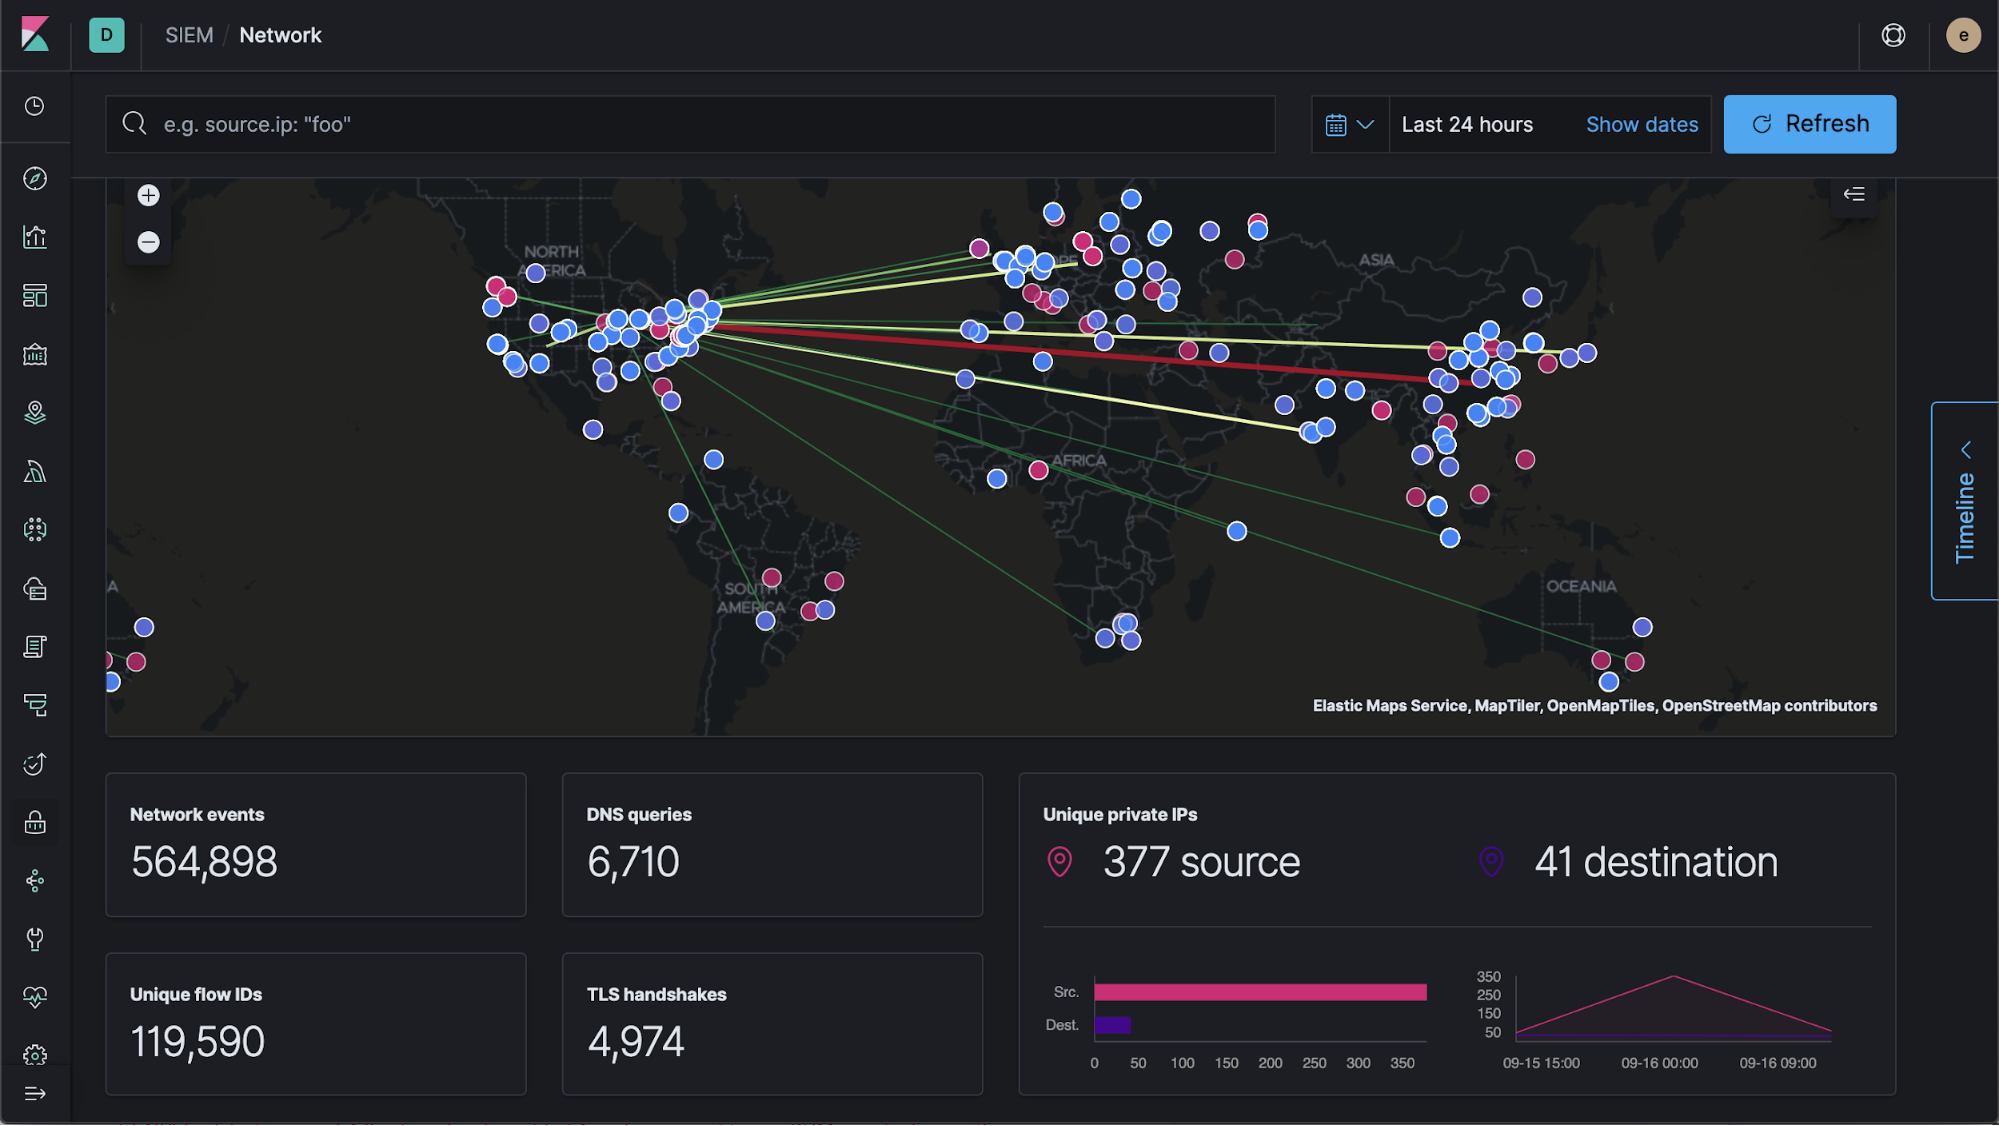Select the SIEM lock icon in sidebar

tap(35, 822)
